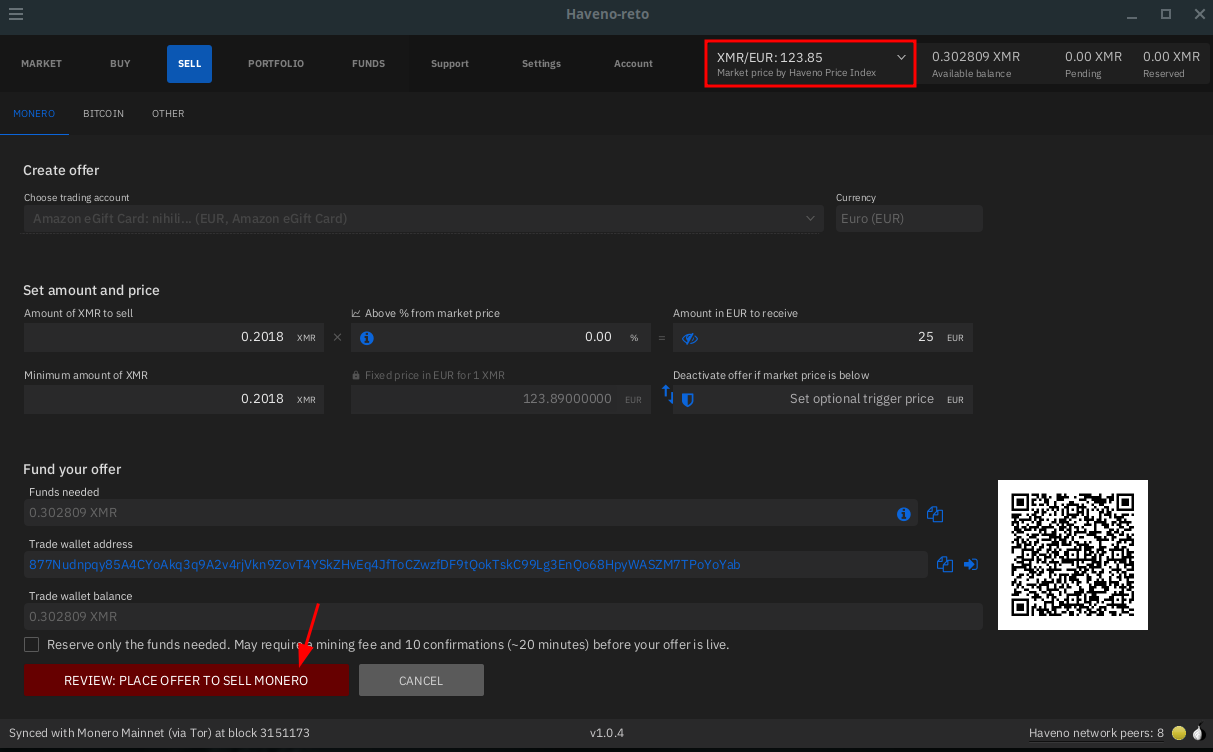Click the 'Funds needed' field 0.302809 XMR
This screenshot has width=1213, height=752.
click(470, 513)
